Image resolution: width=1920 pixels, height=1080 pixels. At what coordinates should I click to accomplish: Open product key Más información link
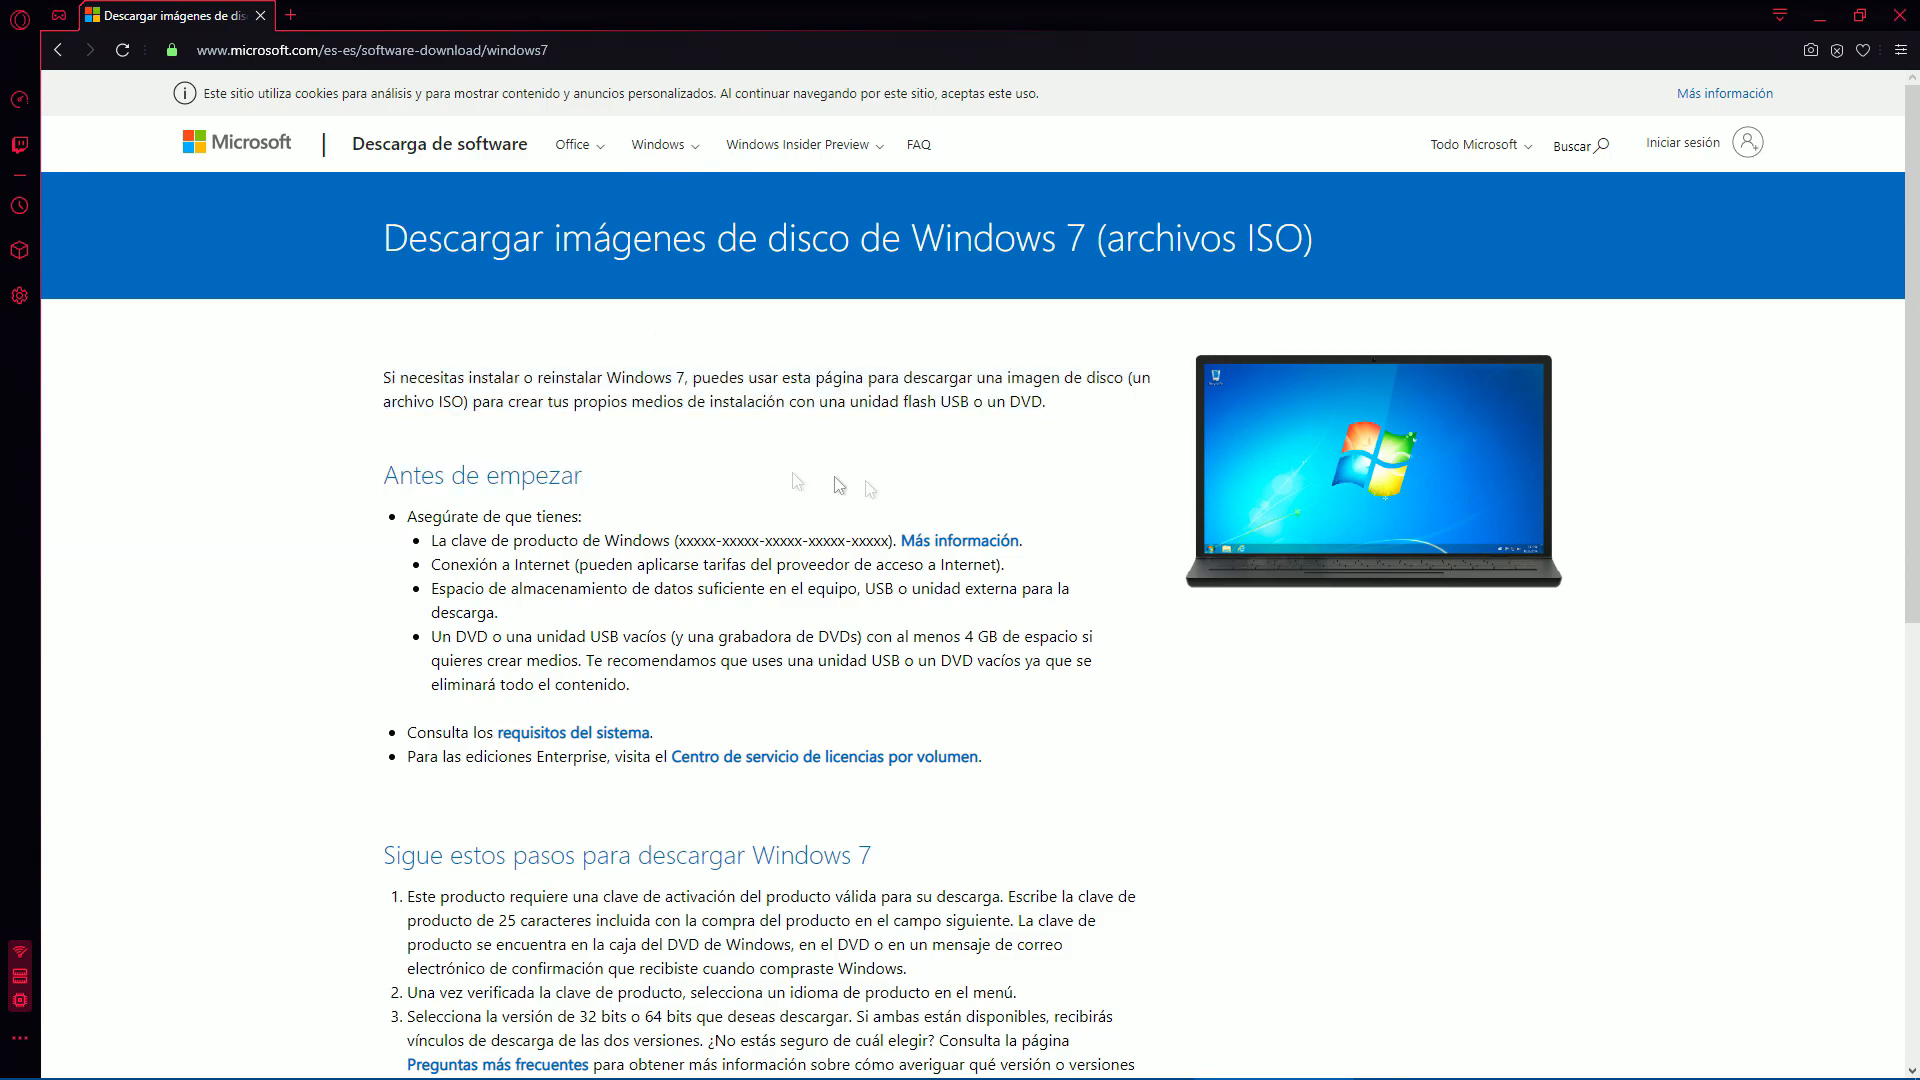(x=959, y=541)
